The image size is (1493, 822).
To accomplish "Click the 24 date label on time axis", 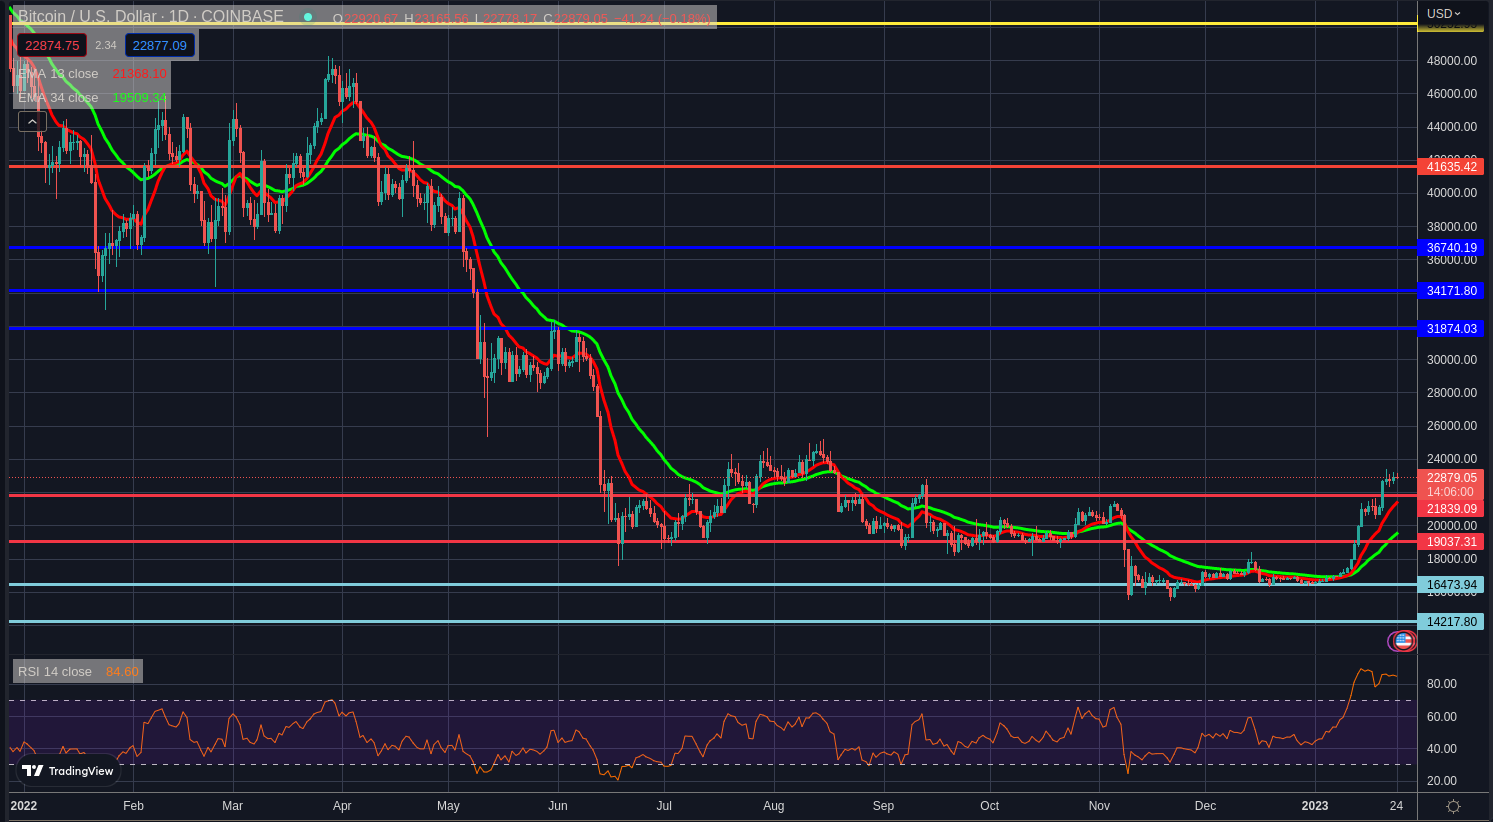I will click(x=1396, y=806).
